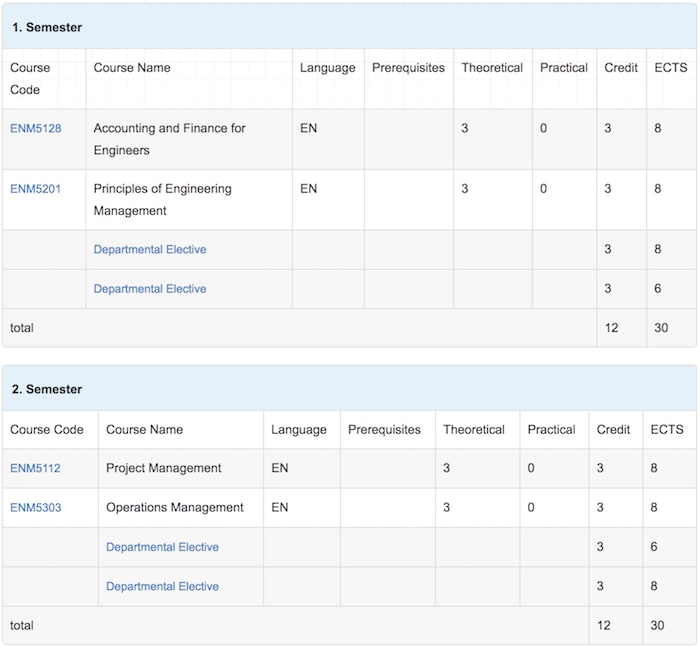Open second Departmental Elective in Semester 1
Image resolution: width=700 pixels, height=647 pixels.
[150, 288]
